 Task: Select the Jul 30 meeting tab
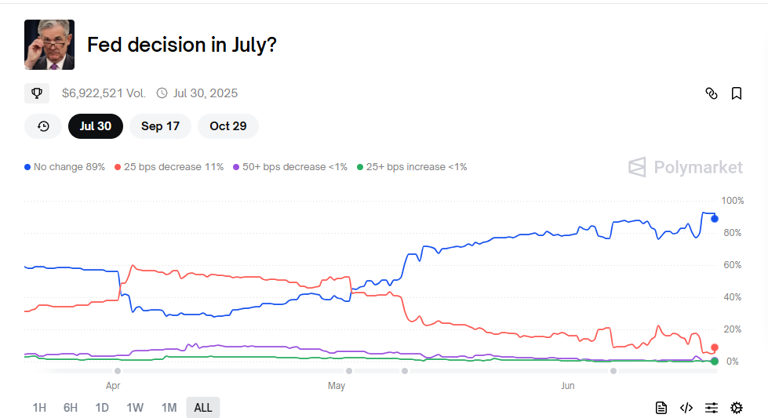coord(96,126)
